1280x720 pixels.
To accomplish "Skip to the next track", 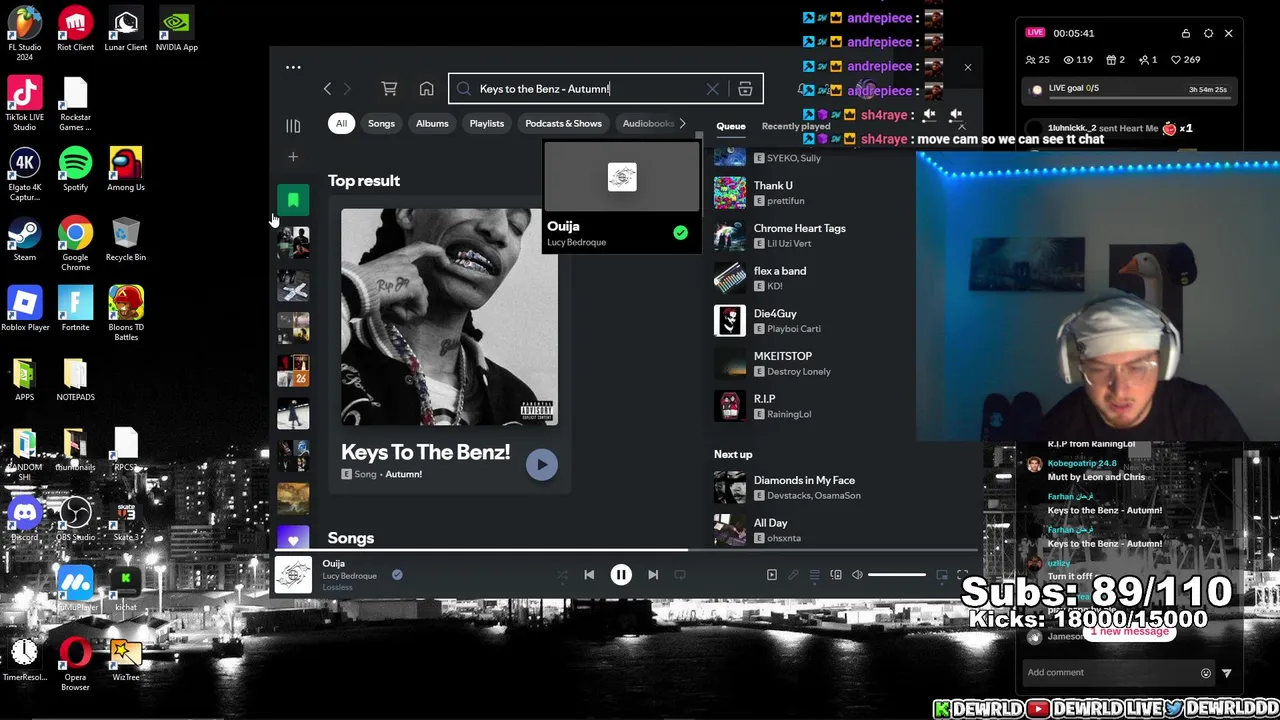I will (x=653, y=575).
